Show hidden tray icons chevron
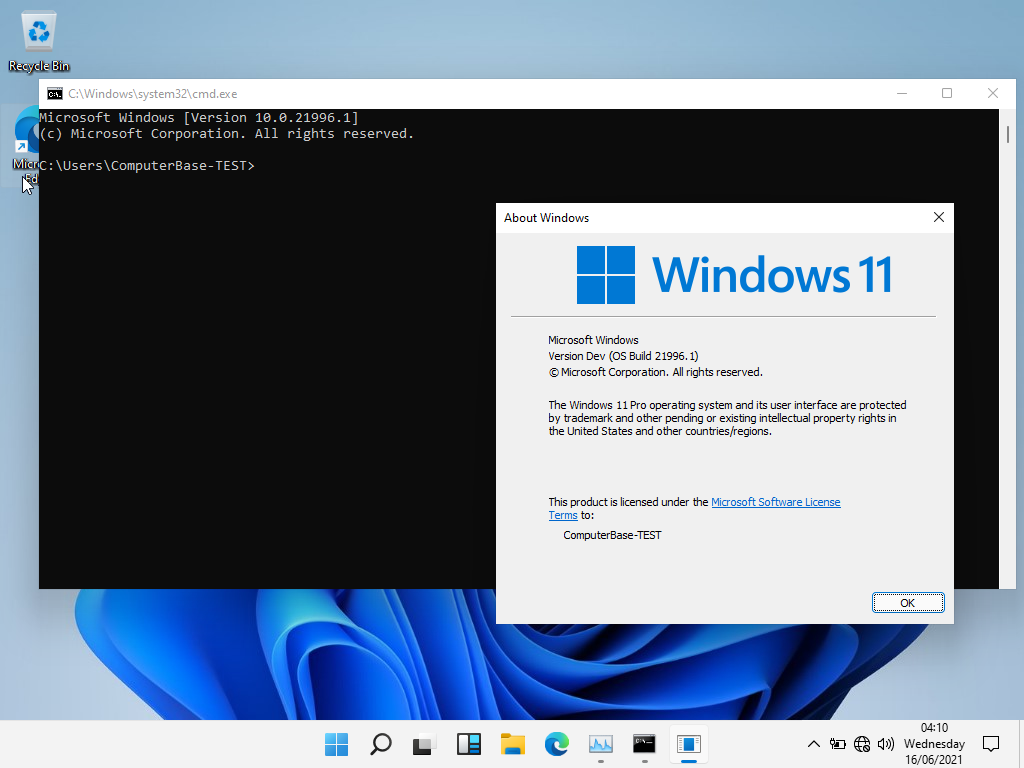The height and width of the screenshot is (768, 1024). pyautogui.click(x=814, y=744)
